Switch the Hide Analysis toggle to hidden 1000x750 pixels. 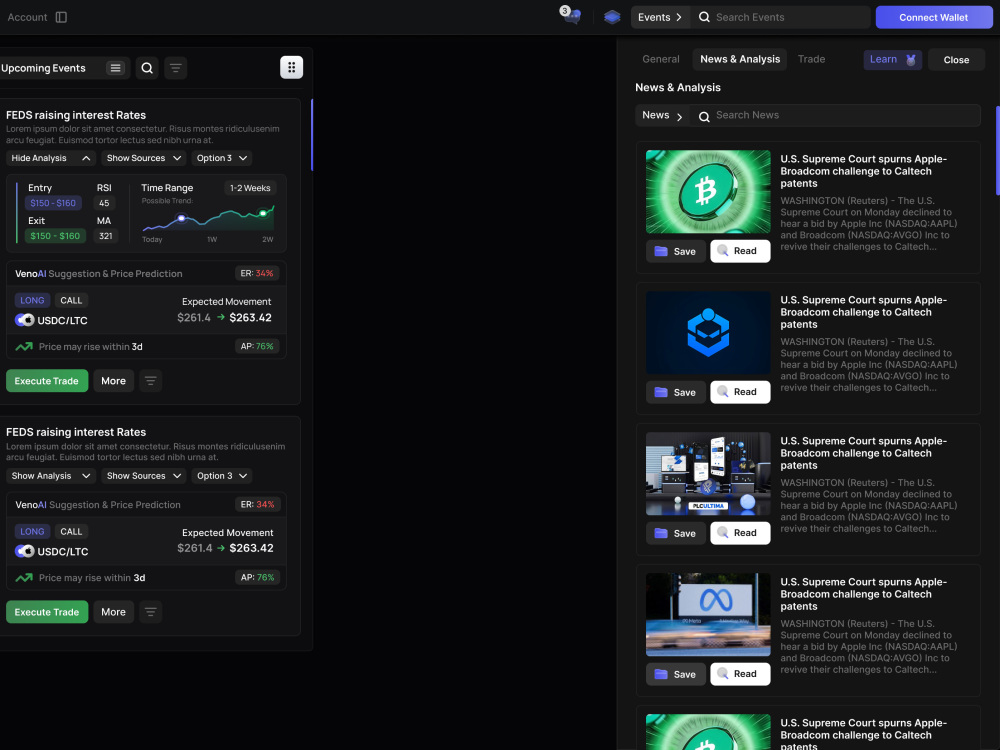(x=50, y=157)
